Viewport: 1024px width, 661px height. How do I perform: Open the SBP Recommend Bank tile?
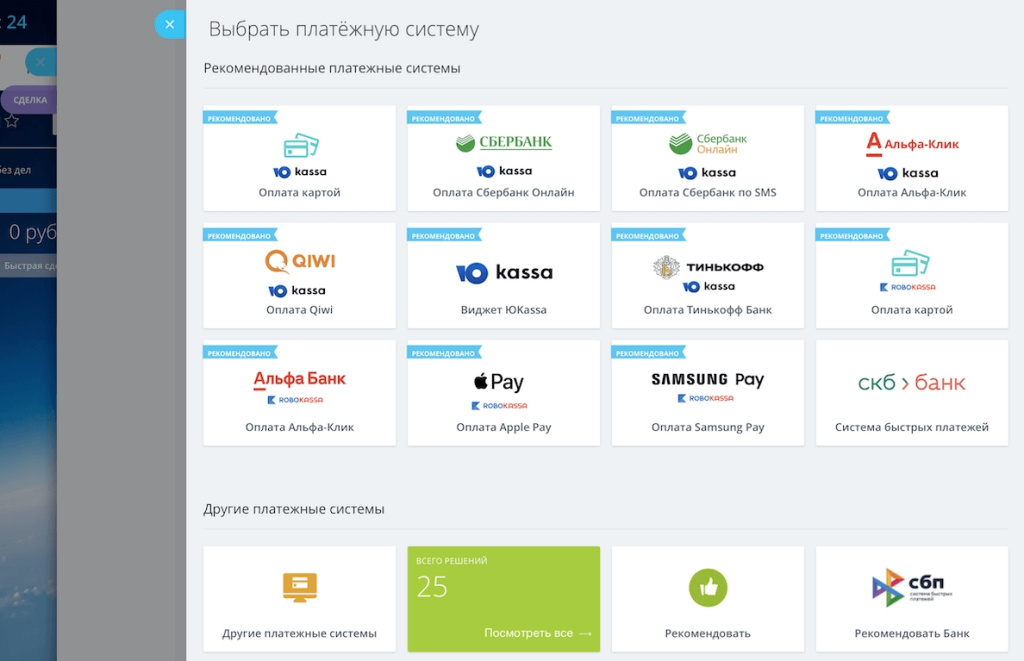(911, 599)
